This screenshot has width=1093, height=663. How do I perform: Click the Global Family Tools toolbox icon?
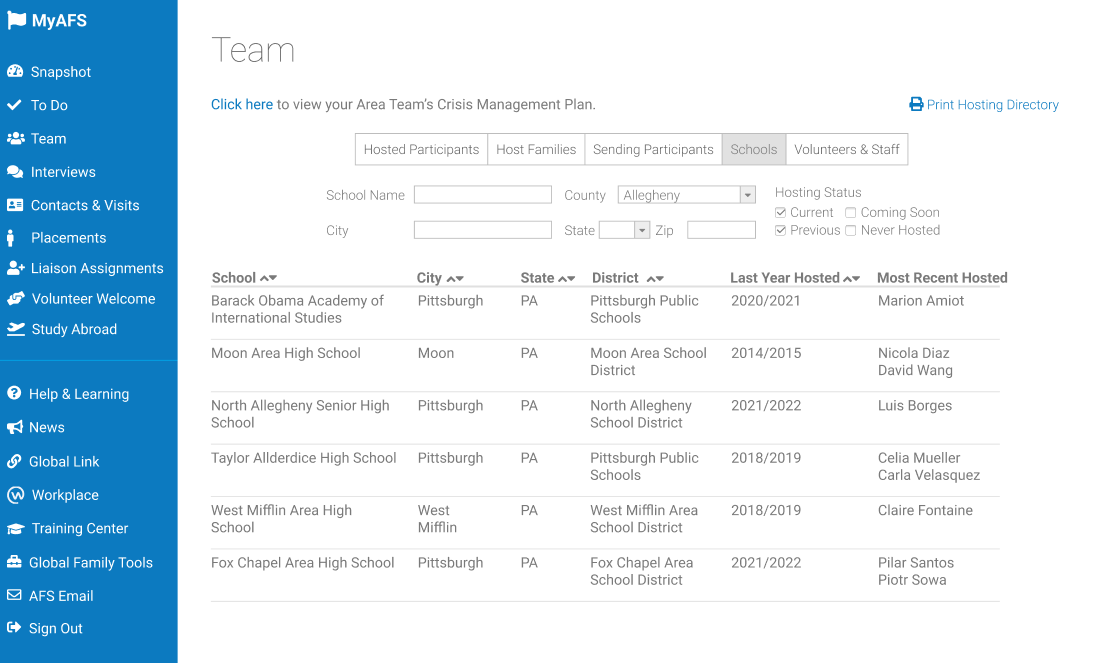[14, 562]
